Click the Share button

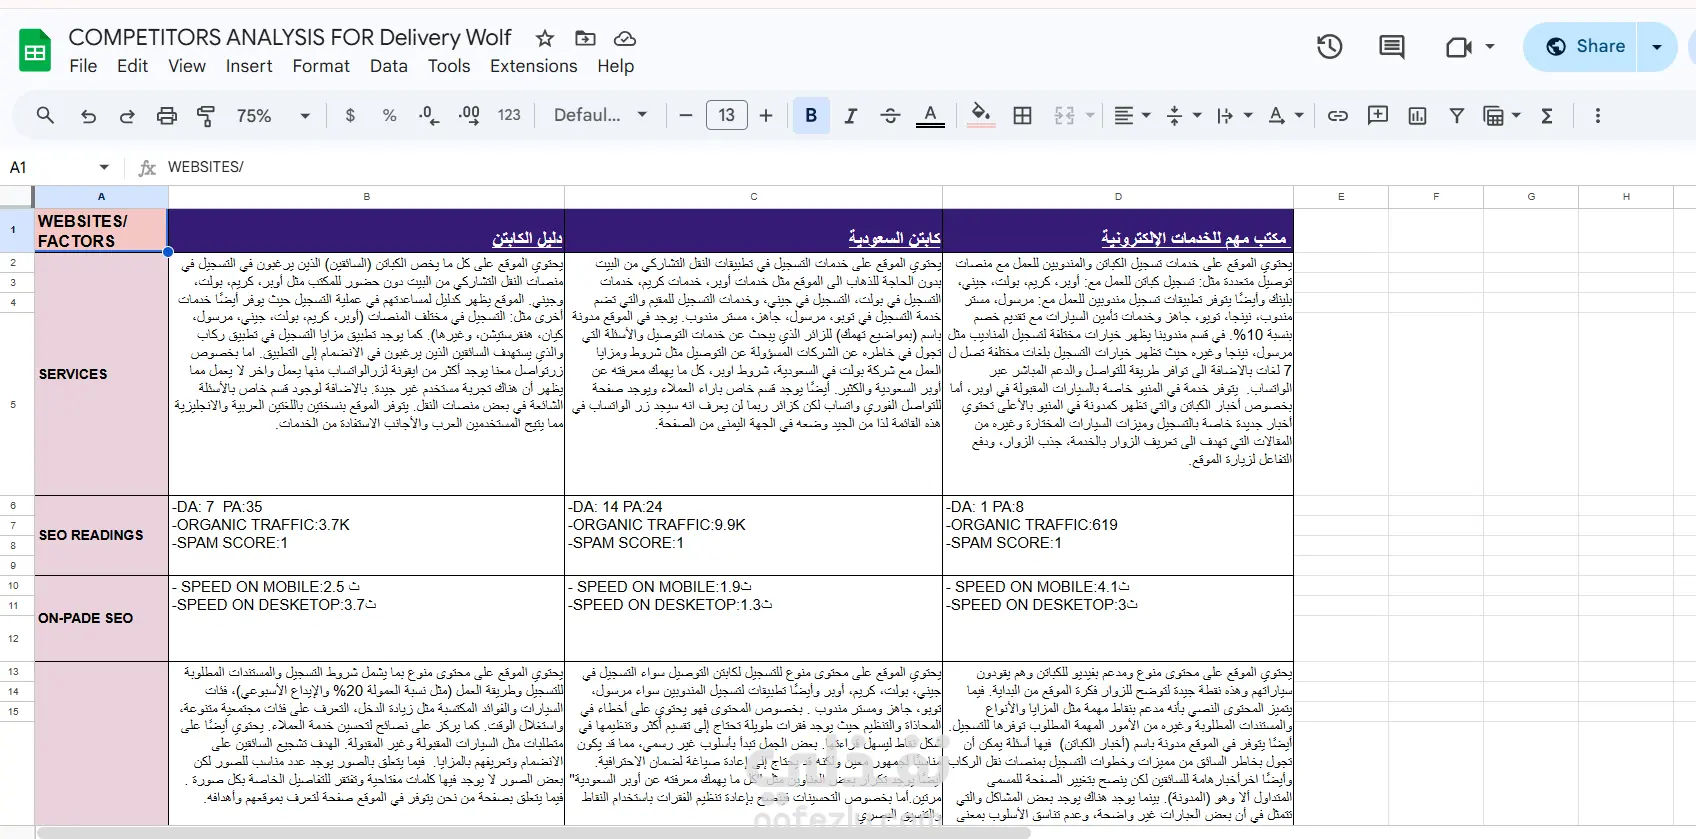coord(1581,47)
